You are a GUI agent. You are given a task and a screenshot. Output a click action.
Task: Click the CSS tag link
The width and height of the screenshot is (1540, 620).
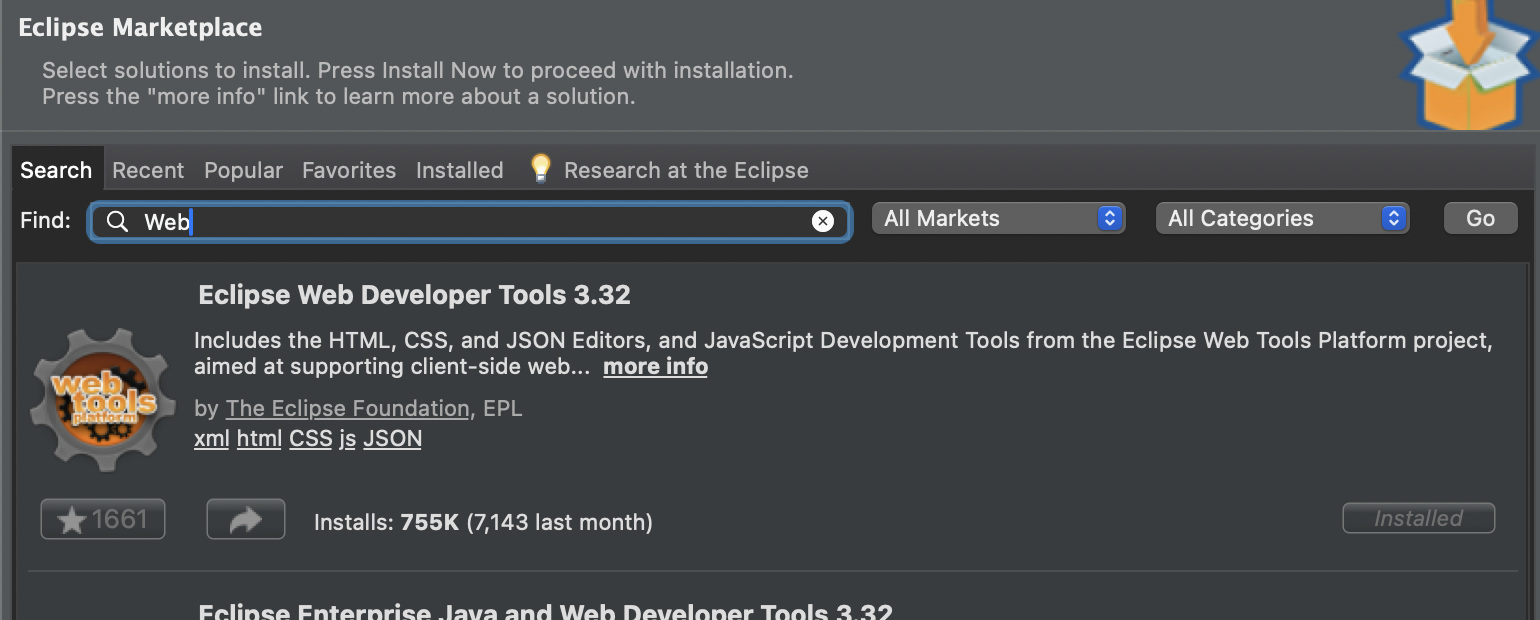310,438
